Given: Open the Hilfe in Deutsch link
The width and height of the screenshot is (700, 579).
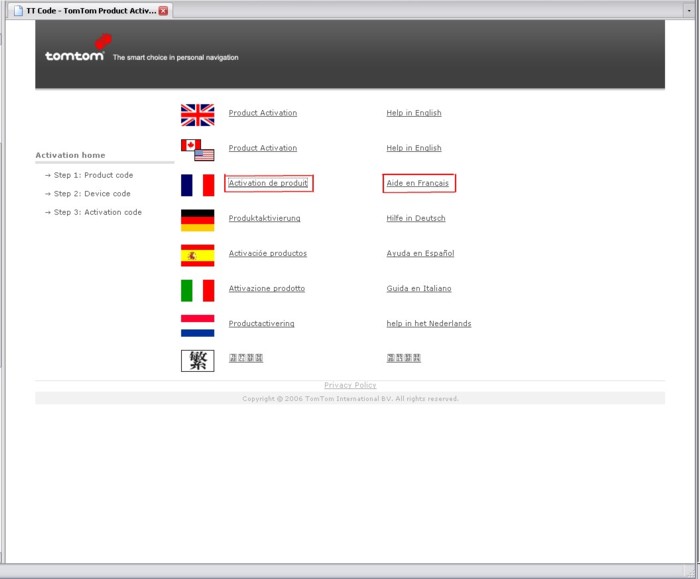Looking at the screenshot, I should point(416,218).
